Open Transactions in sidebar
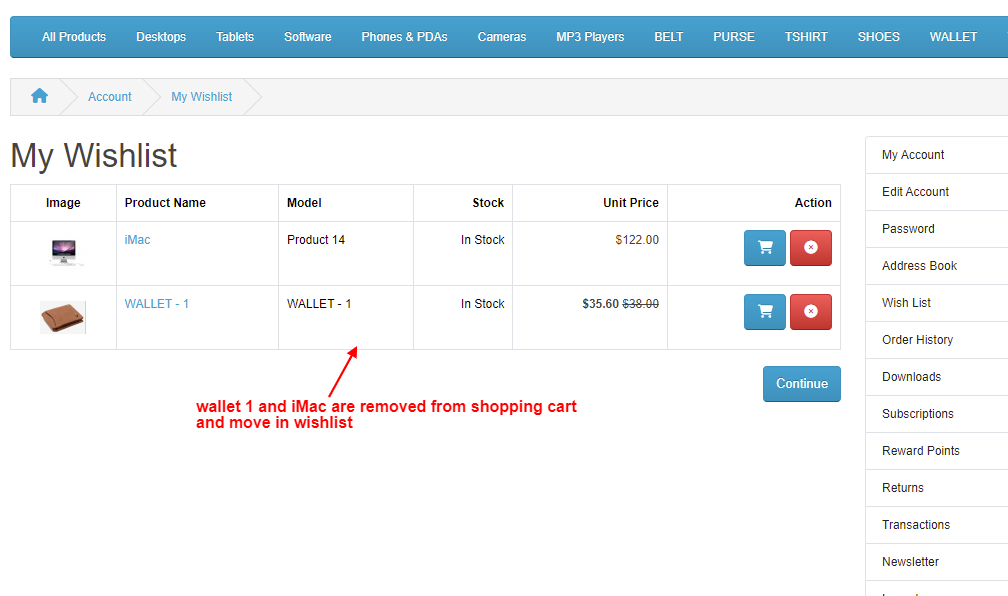This screenshot has width=1008, height=596. pos(937,525)
